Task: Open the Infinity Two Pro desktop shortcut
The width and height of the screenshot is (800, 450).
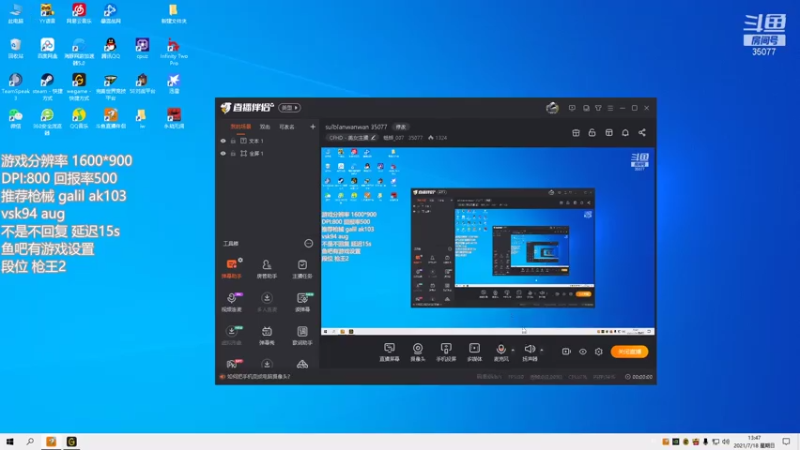Action: tap(173, 51)
